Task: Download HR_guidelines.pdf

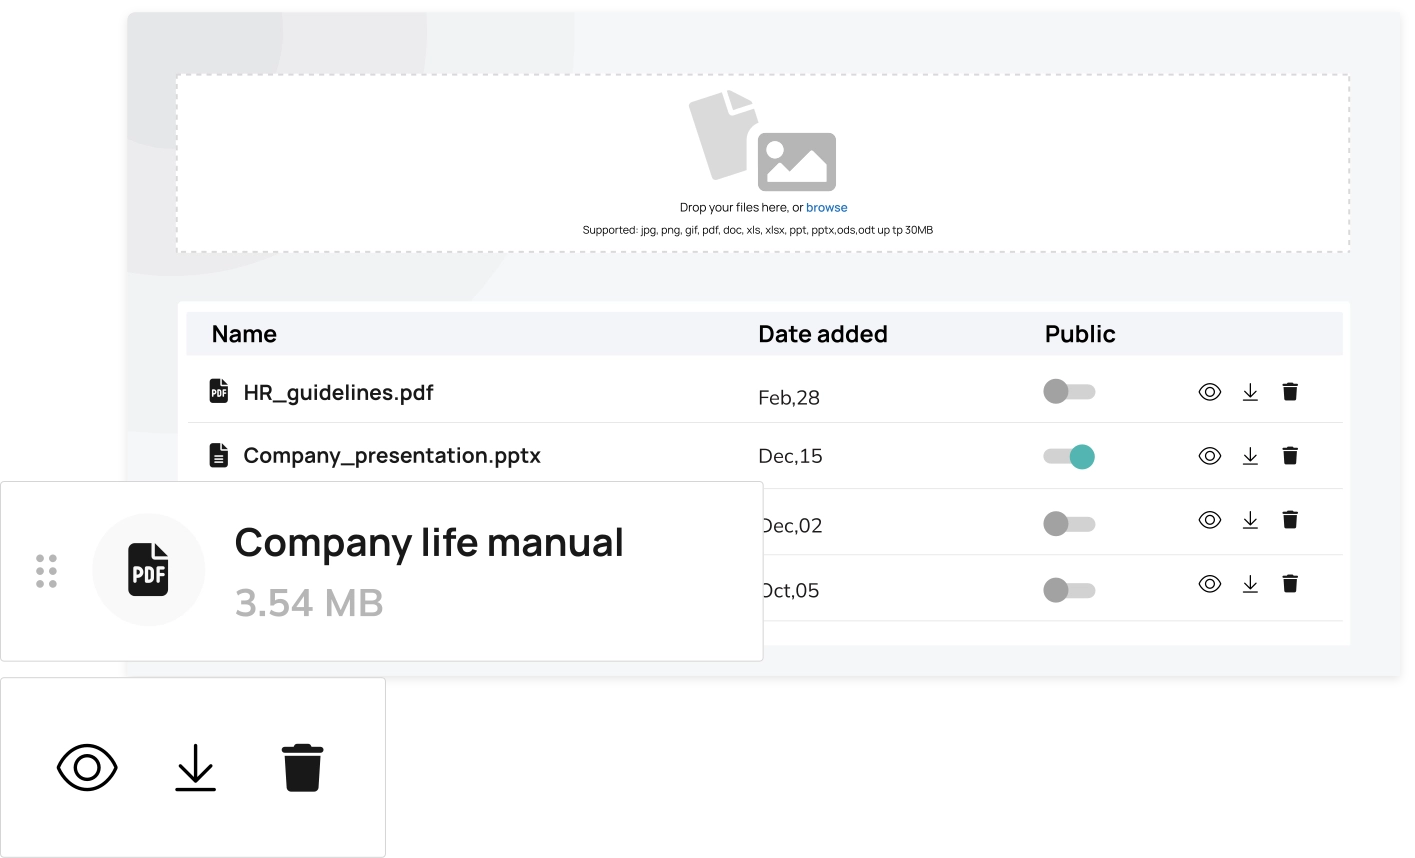Action: tap(1250, 392)
